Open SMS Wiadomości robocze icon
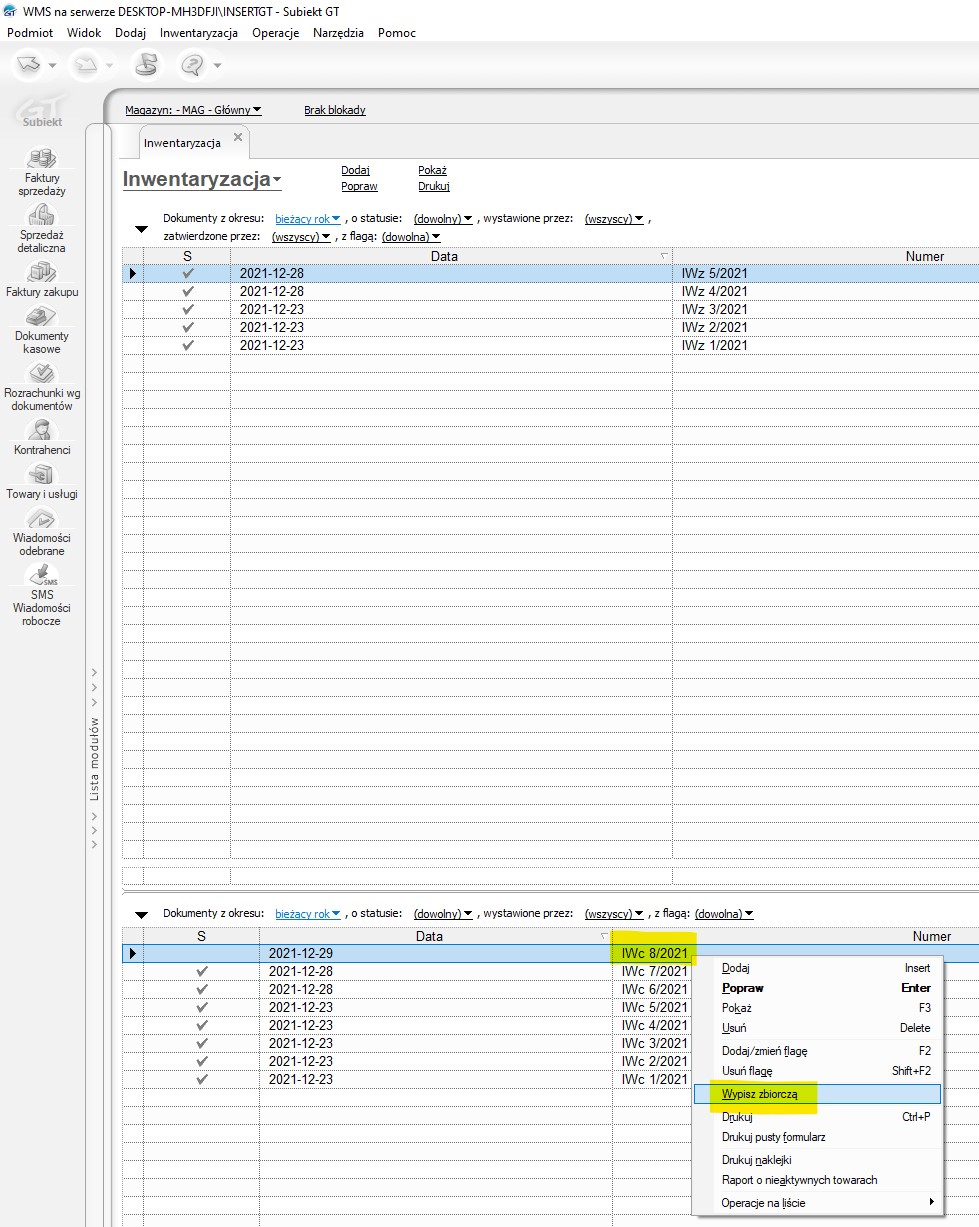This screenshot has height=1227, width=979. coord(42,576)
